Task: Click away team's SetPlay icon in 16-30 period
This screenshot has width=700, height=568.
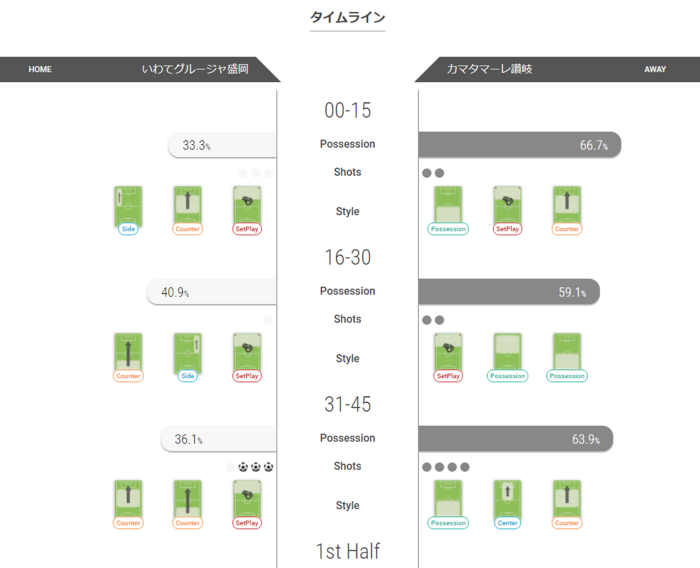Action: click(448, 355)
